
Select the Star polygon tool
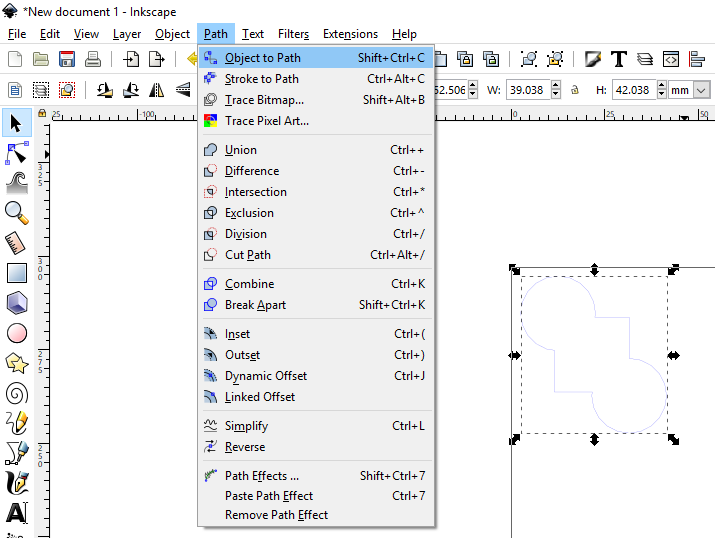pyautogui.click(x=16, y=363)
